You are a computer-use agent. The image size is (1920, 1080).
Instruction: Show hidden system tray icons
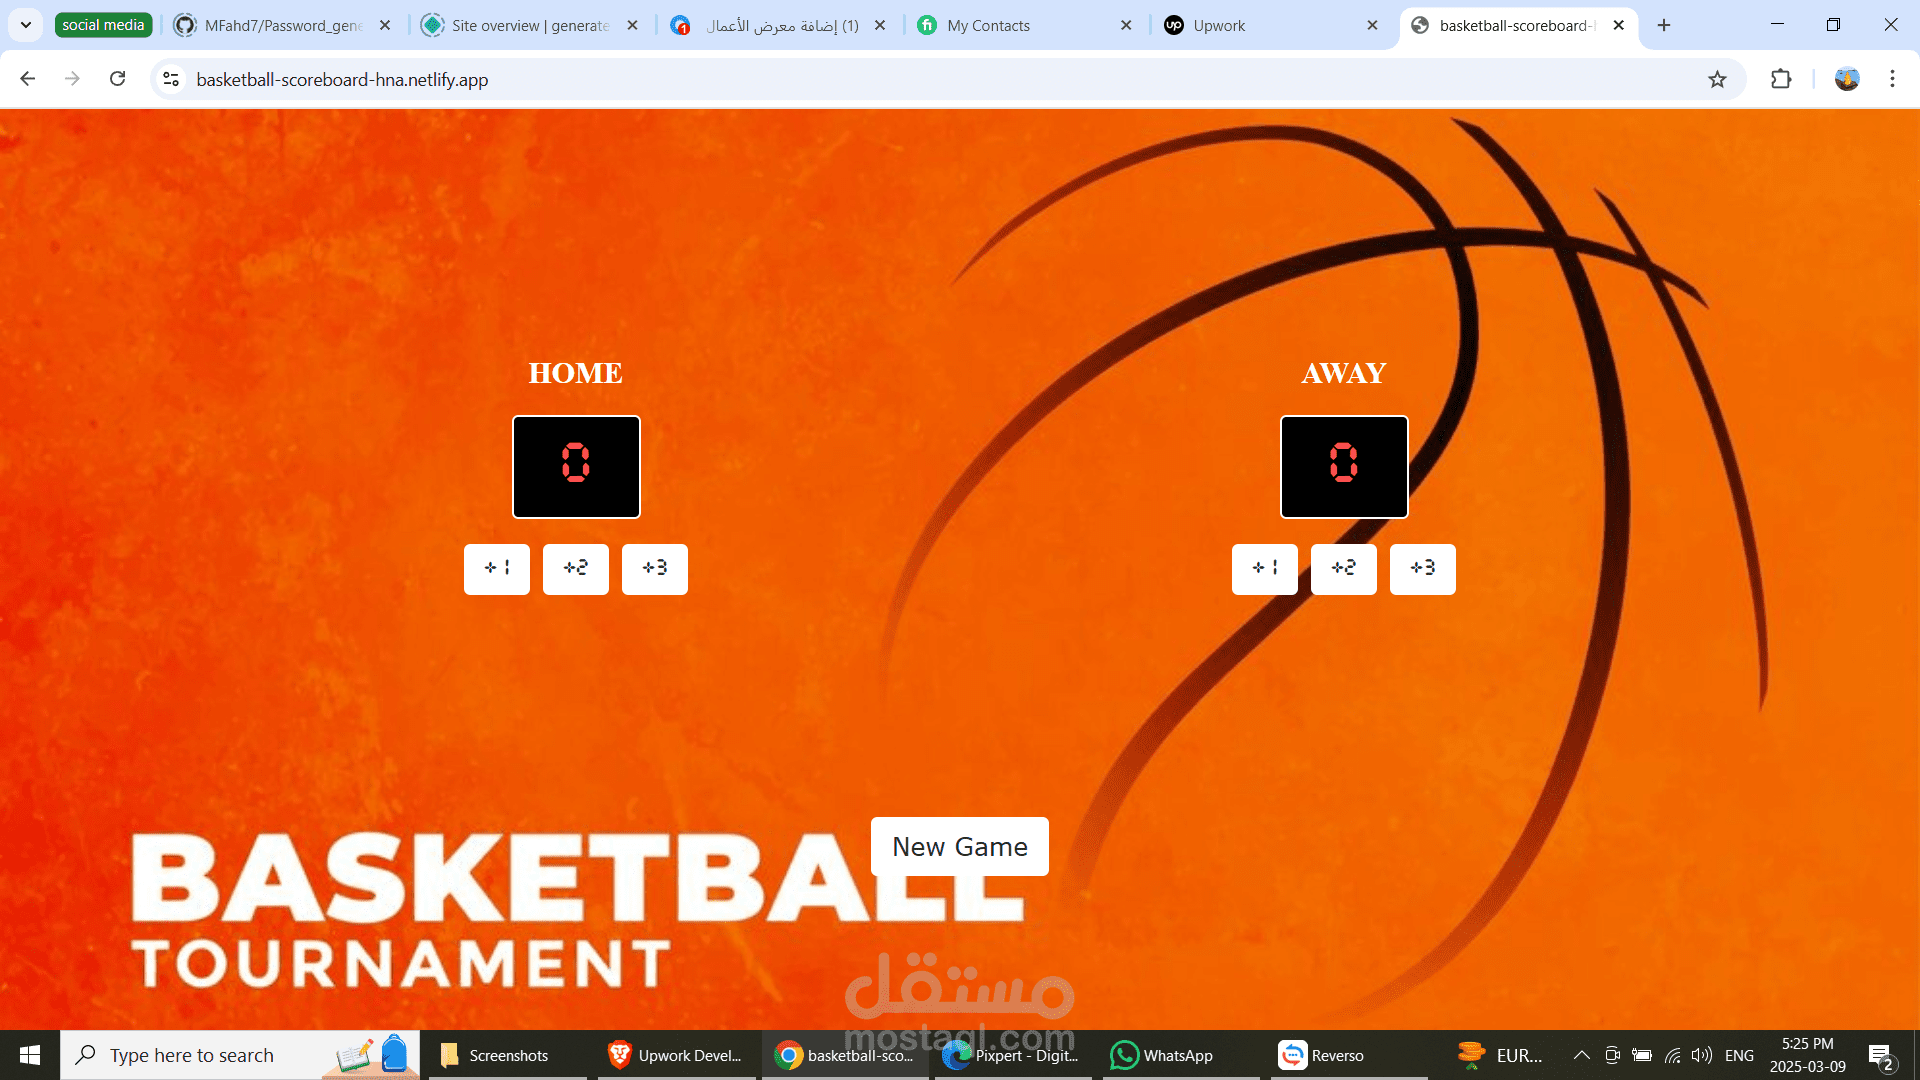[1581, 1055]
